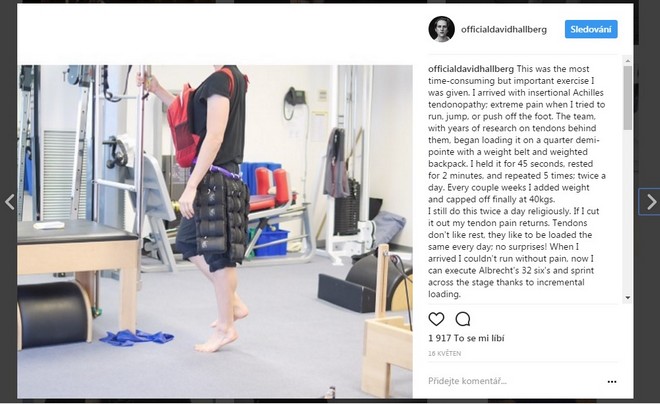Toggle the blue Sledování follow button
660x404 pixels.
coord(591,29)
